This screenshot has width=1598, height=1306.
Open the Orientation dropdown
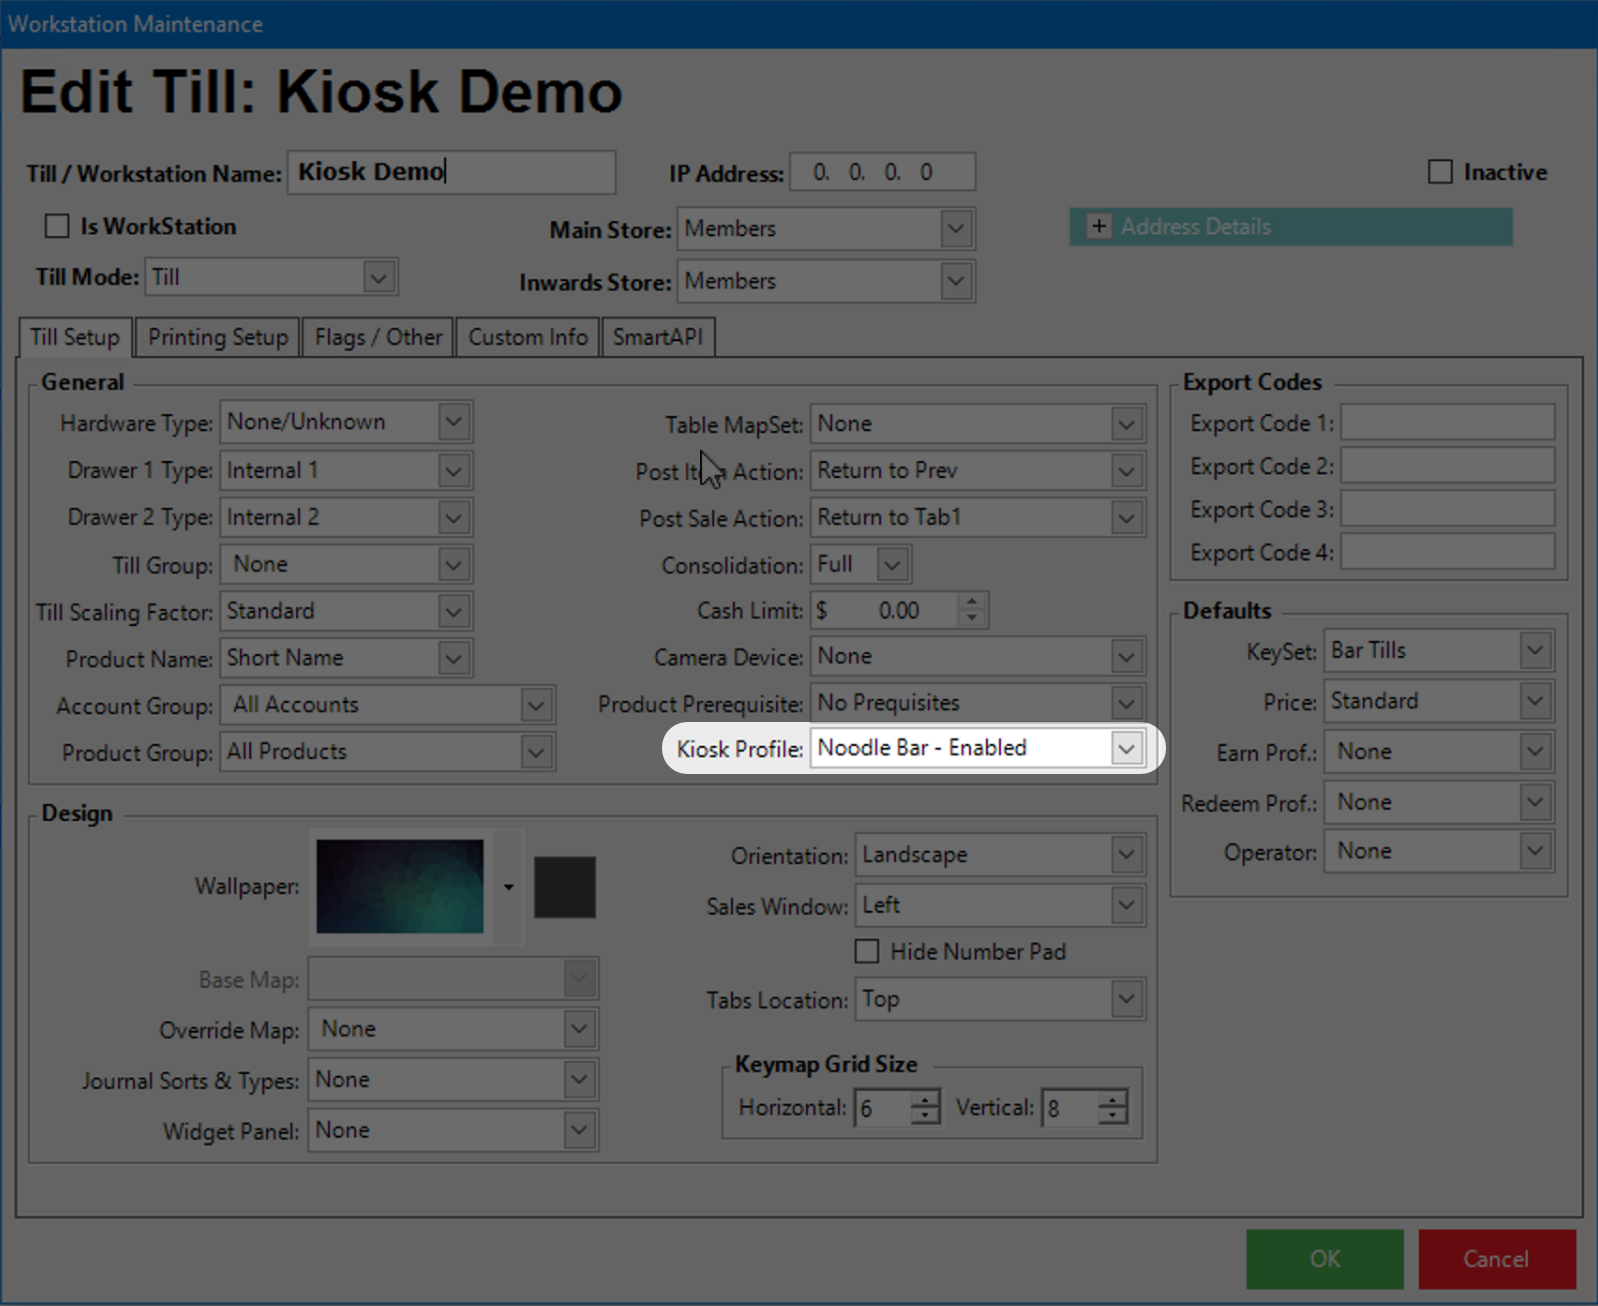(x=1126, y=855)
